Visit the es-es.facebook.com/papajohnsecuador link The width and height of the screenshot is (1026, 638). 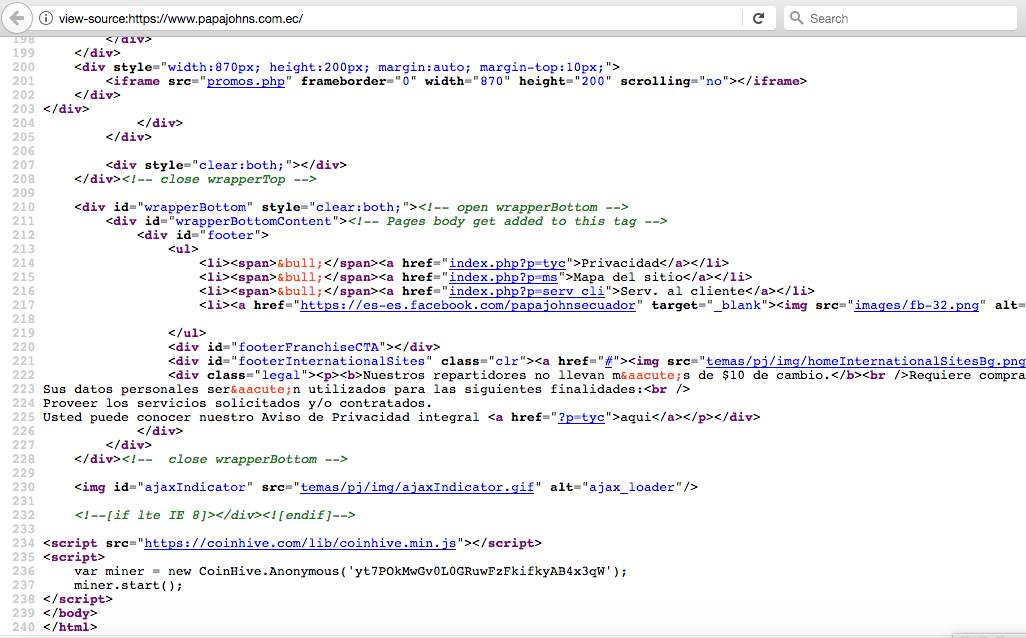pyautogui.click(x=468, y=305)
